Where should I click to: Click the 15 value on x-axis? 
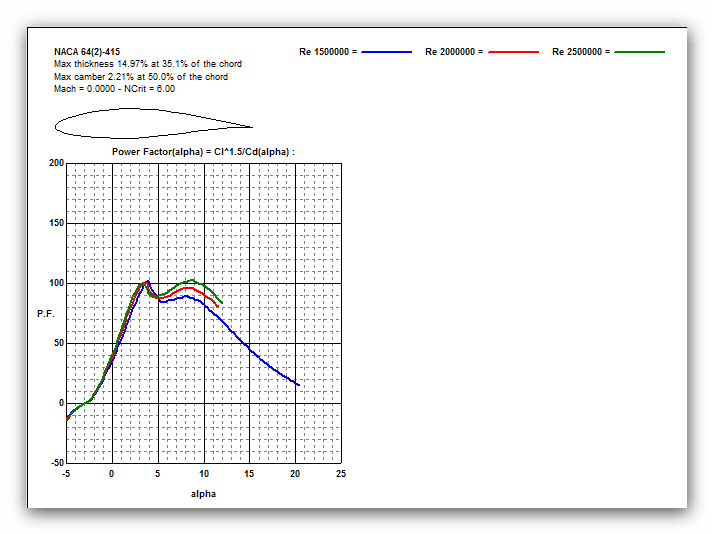(x=249, y=474)
